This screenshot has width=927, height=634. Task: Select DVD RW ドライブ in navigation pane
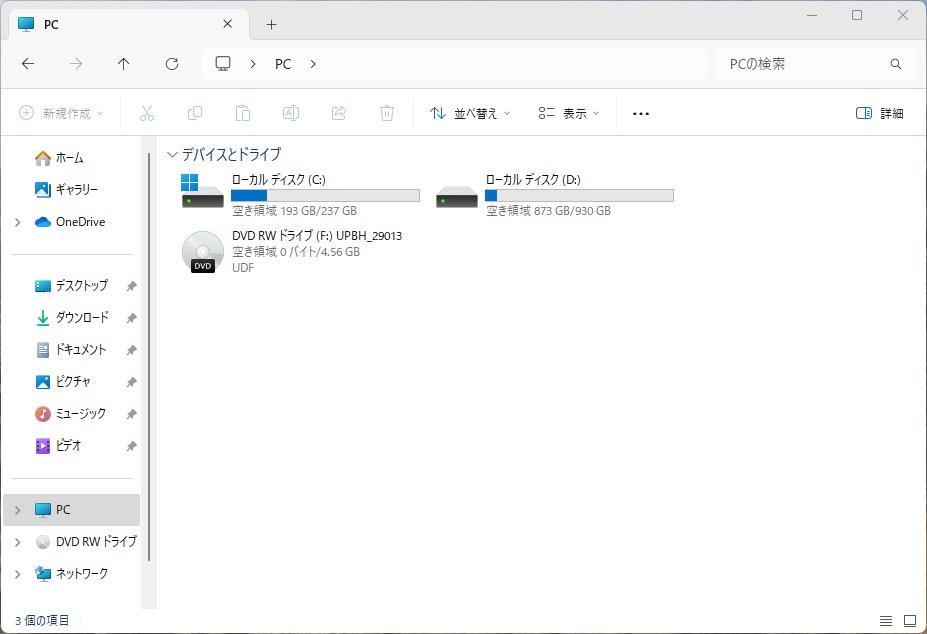point(86,542)
